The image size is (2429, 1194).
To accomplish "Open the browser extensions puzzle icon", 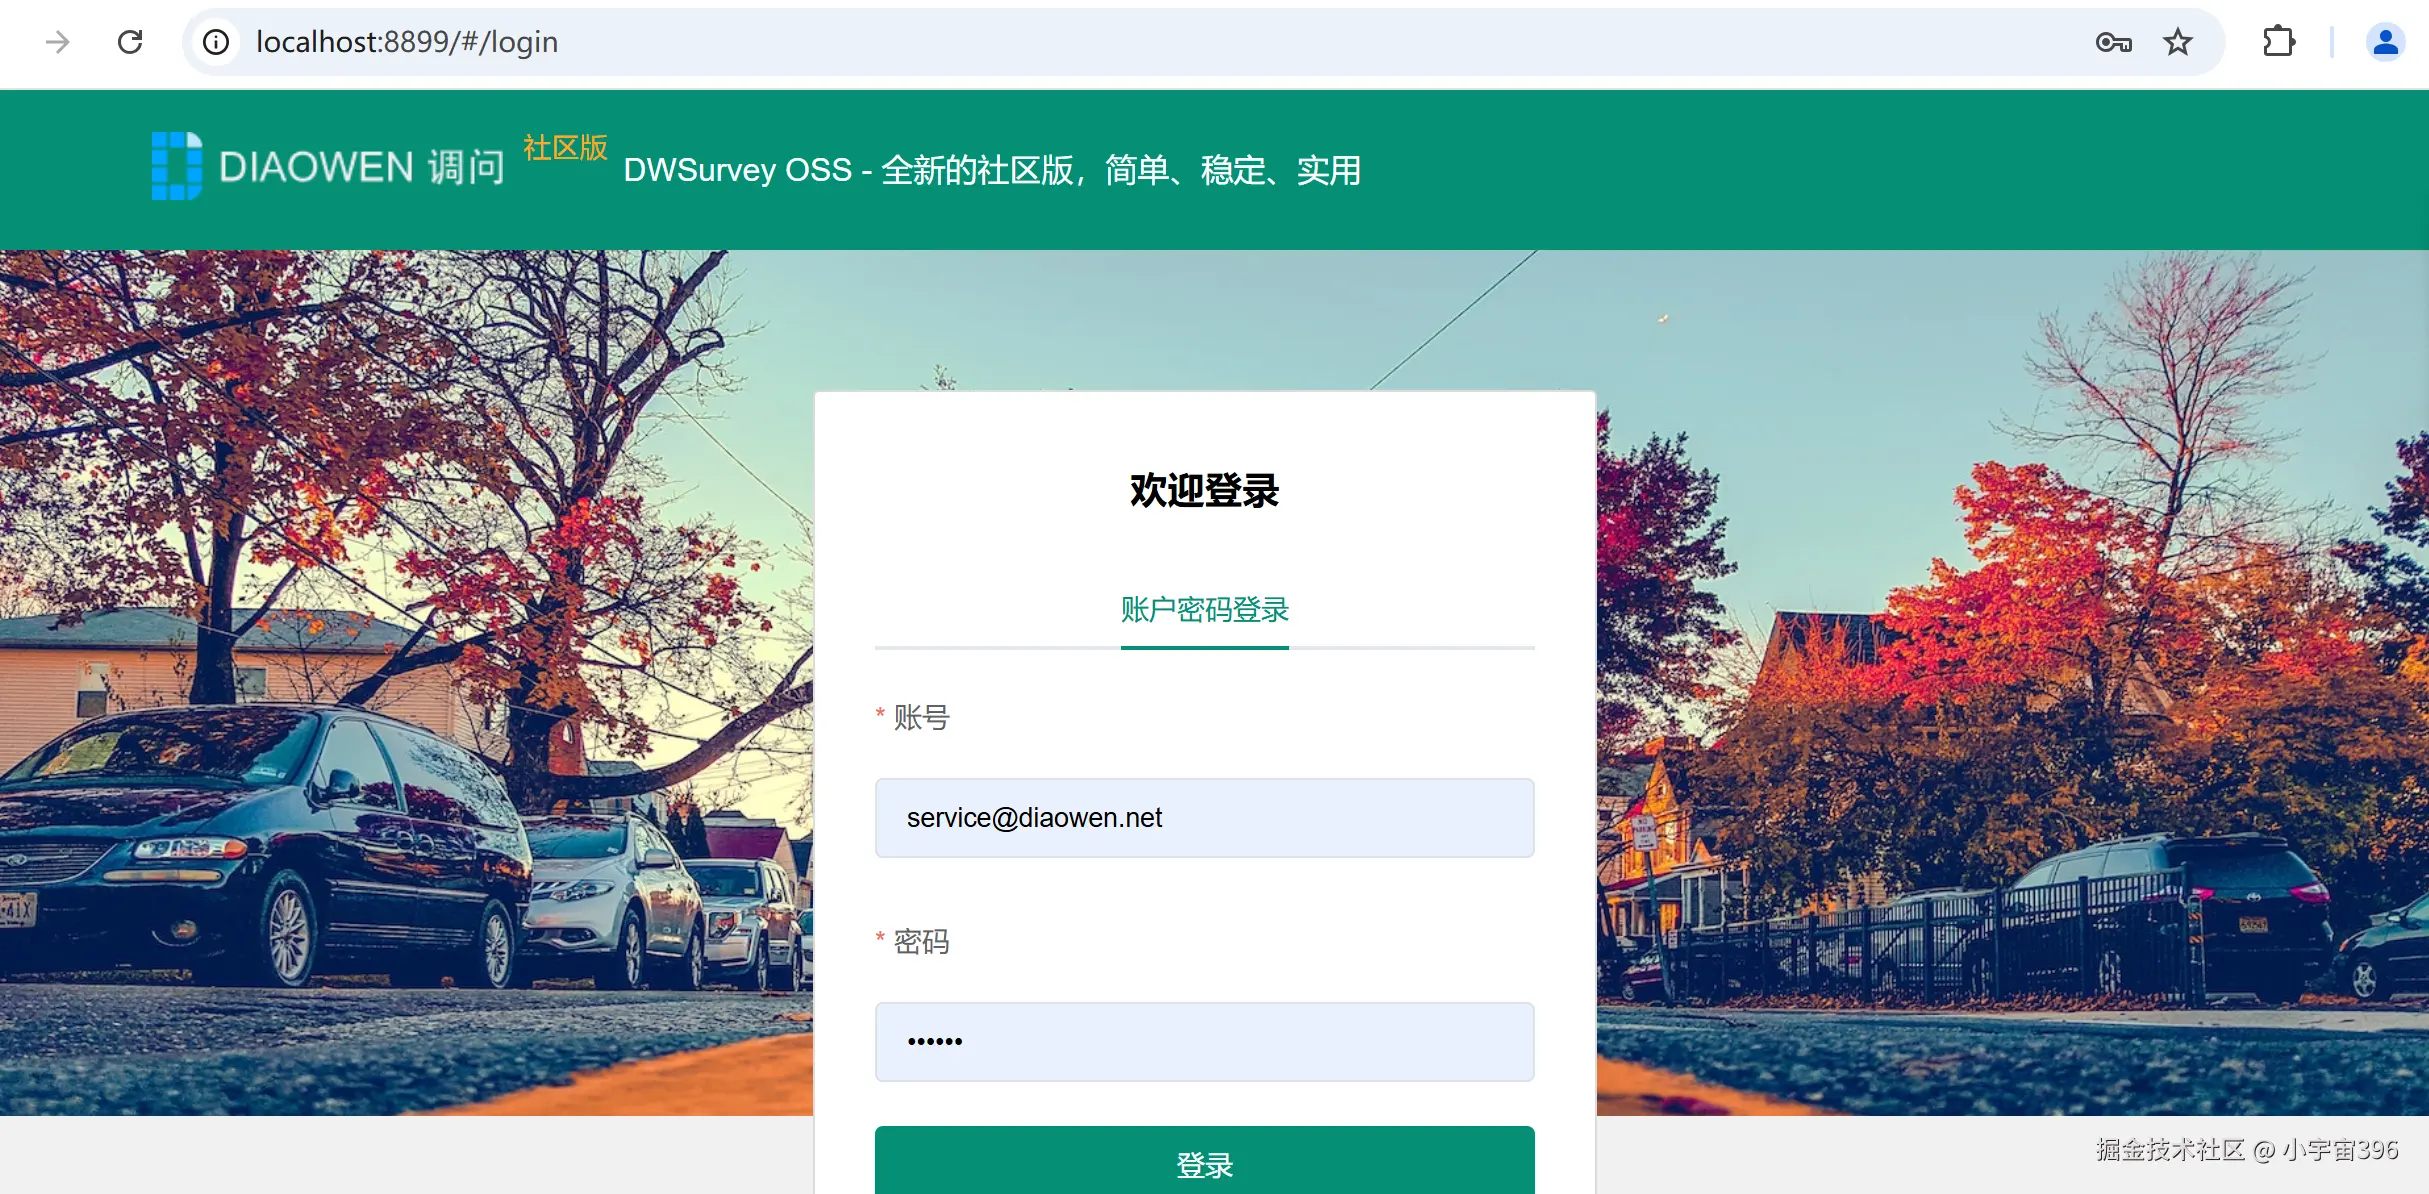I will [2278, 42].
